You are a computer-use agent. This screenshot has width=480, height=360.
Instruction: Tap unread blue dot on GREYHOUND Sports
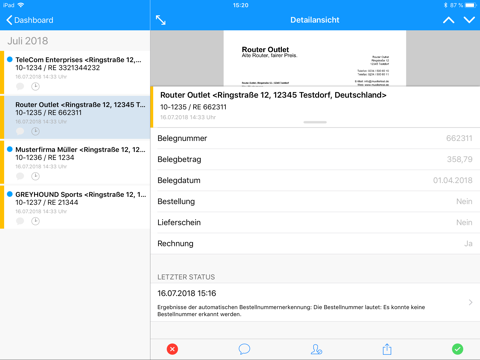tap(10, 194)
